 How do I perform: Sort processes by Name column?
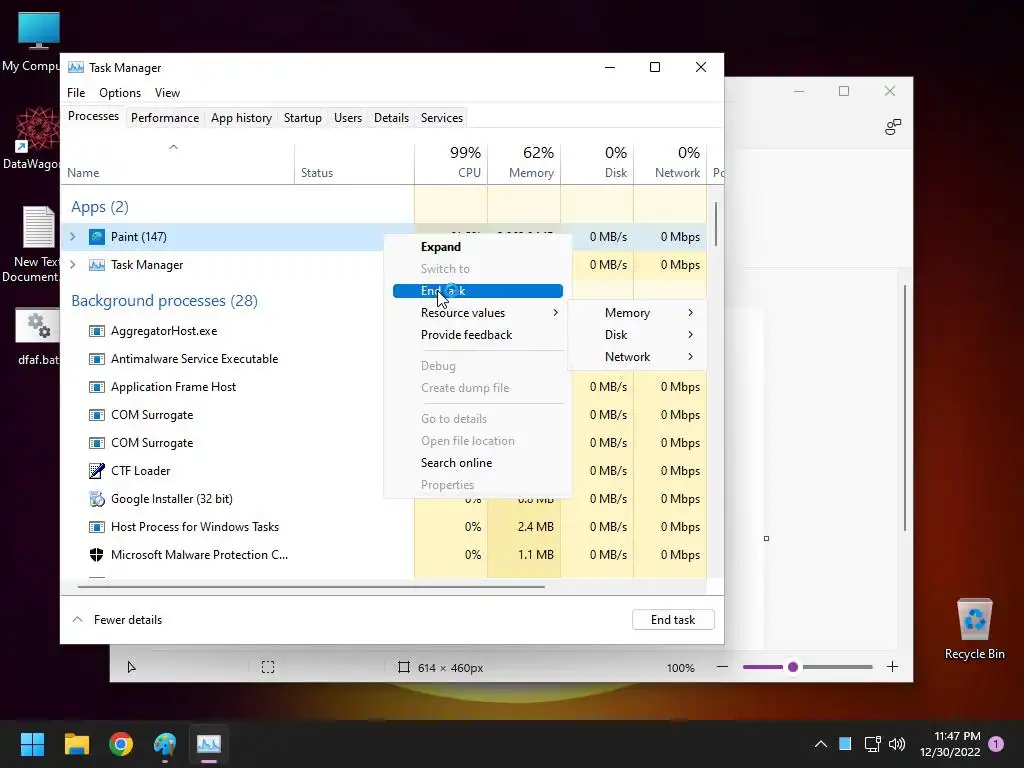[178, 163]
